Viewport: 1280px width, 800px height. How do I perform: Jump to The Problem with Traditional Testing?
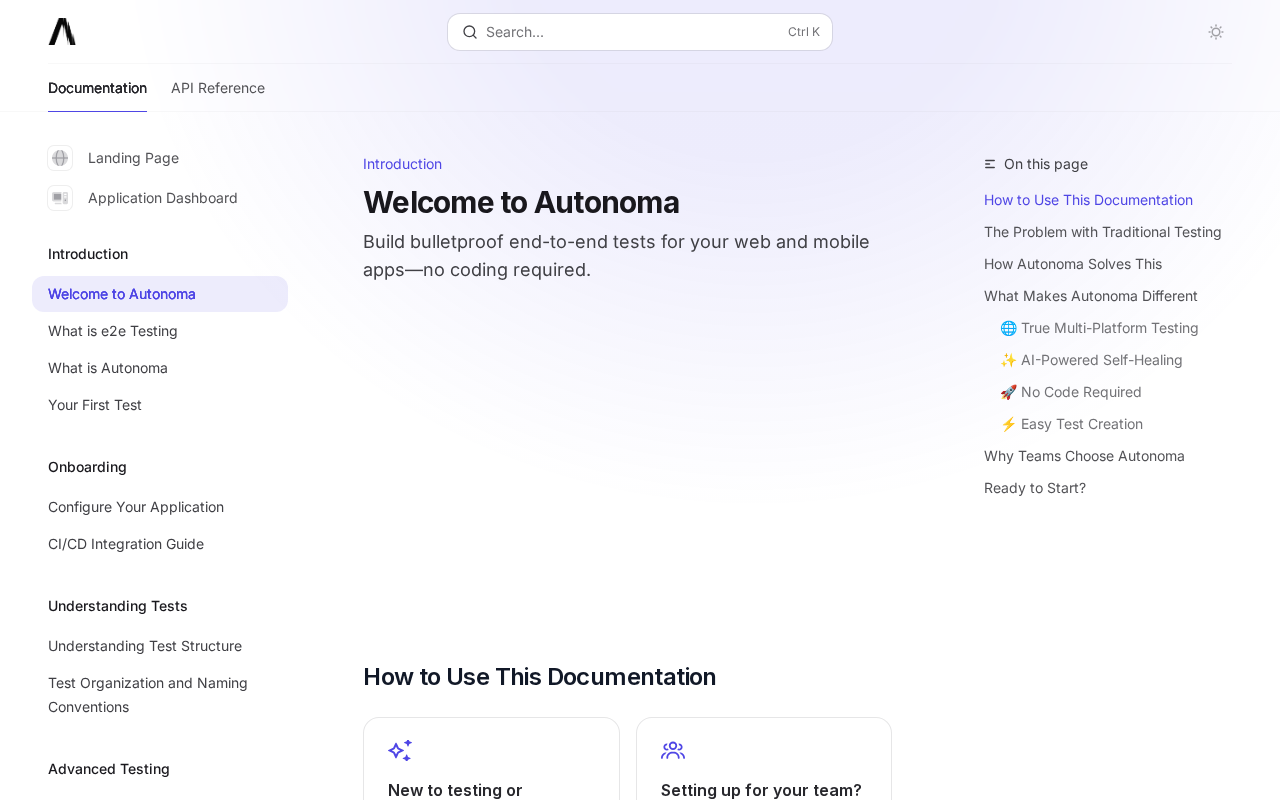tap(1103, 232)
